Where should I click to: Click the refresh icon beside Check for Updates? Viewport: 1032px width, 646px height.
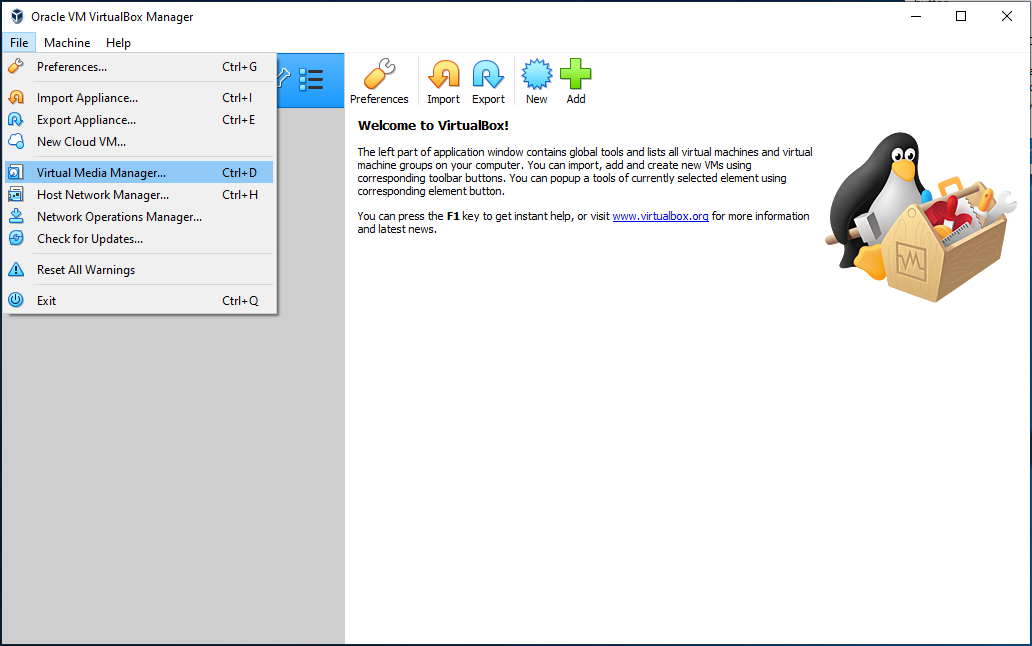pyautogui.click(x=16, y=238)
